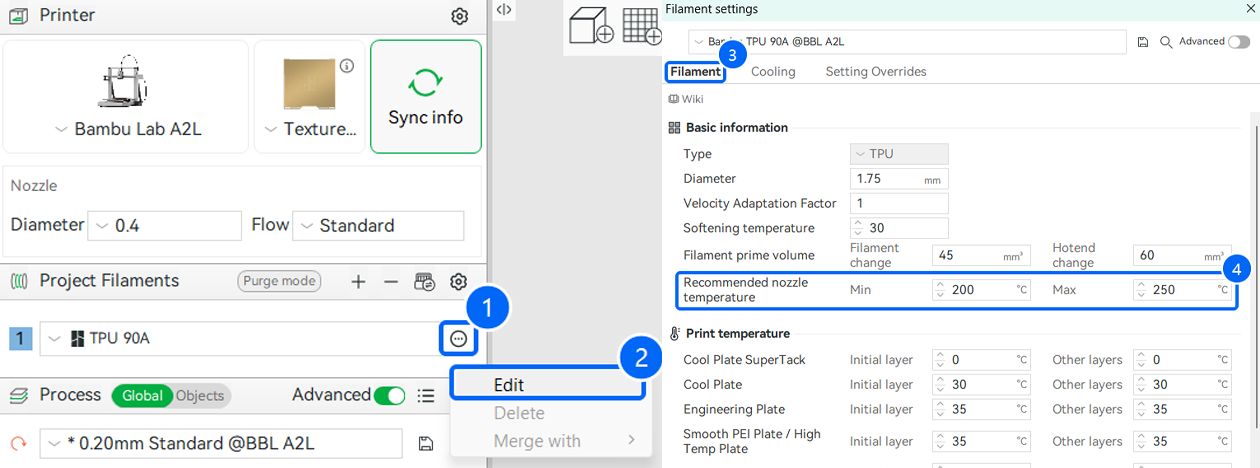Search filament settings with the magnifier icon
This screenshot has width=1260, height=468.
coord(1166,42)
